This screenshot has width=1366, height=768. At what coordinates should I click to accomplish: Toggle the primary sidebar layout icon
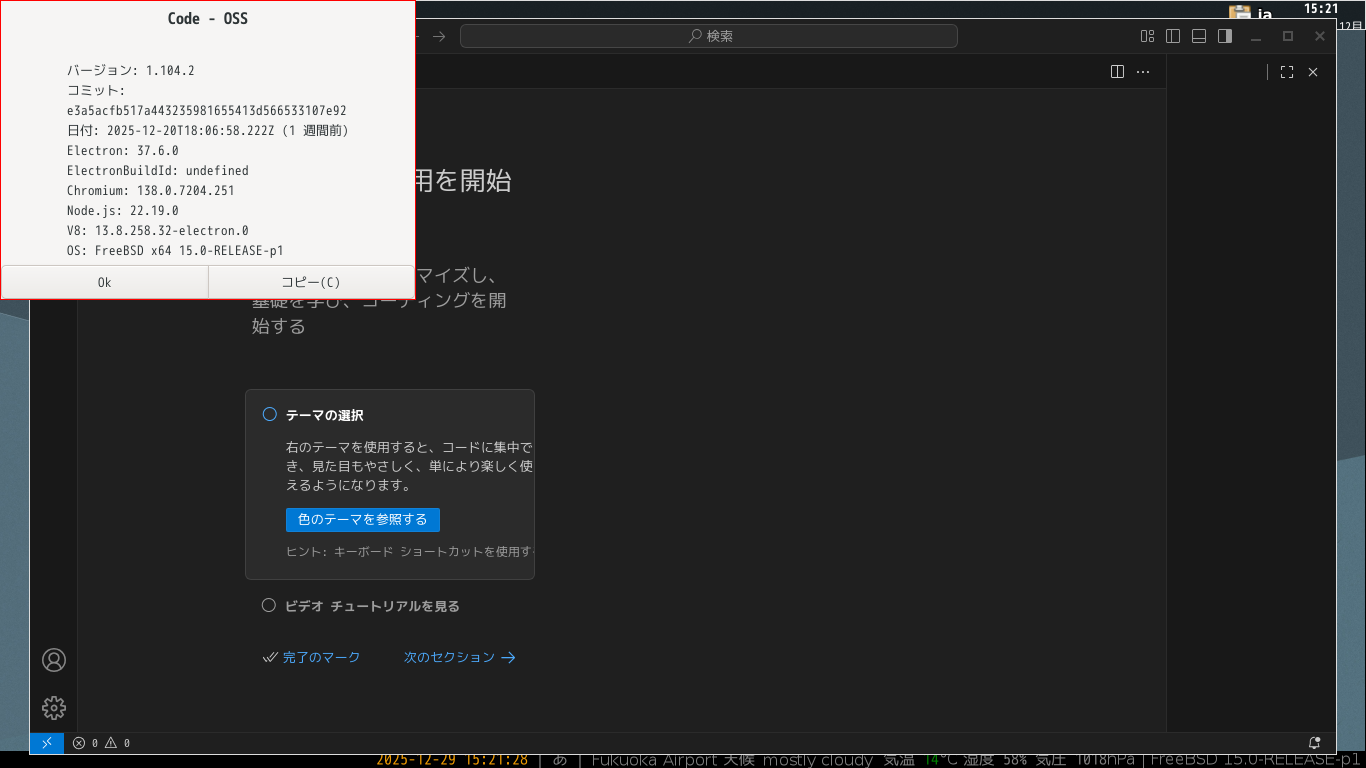[x=1173, y=36]
